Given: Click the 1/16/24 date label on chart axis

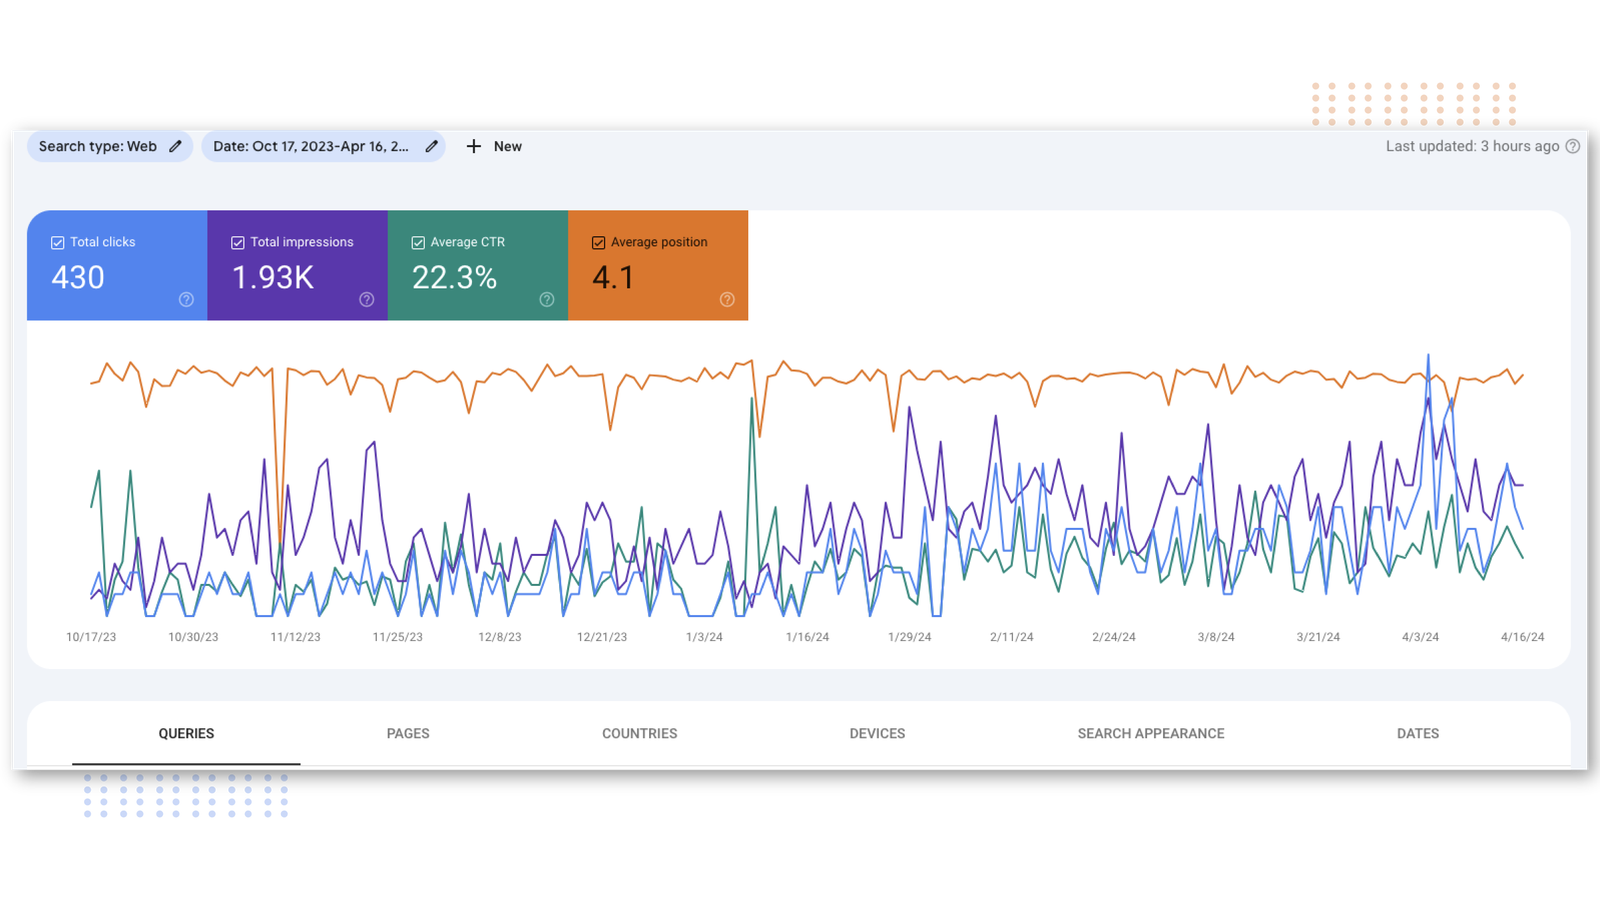Looking at the screenshot, I should 807,637.
